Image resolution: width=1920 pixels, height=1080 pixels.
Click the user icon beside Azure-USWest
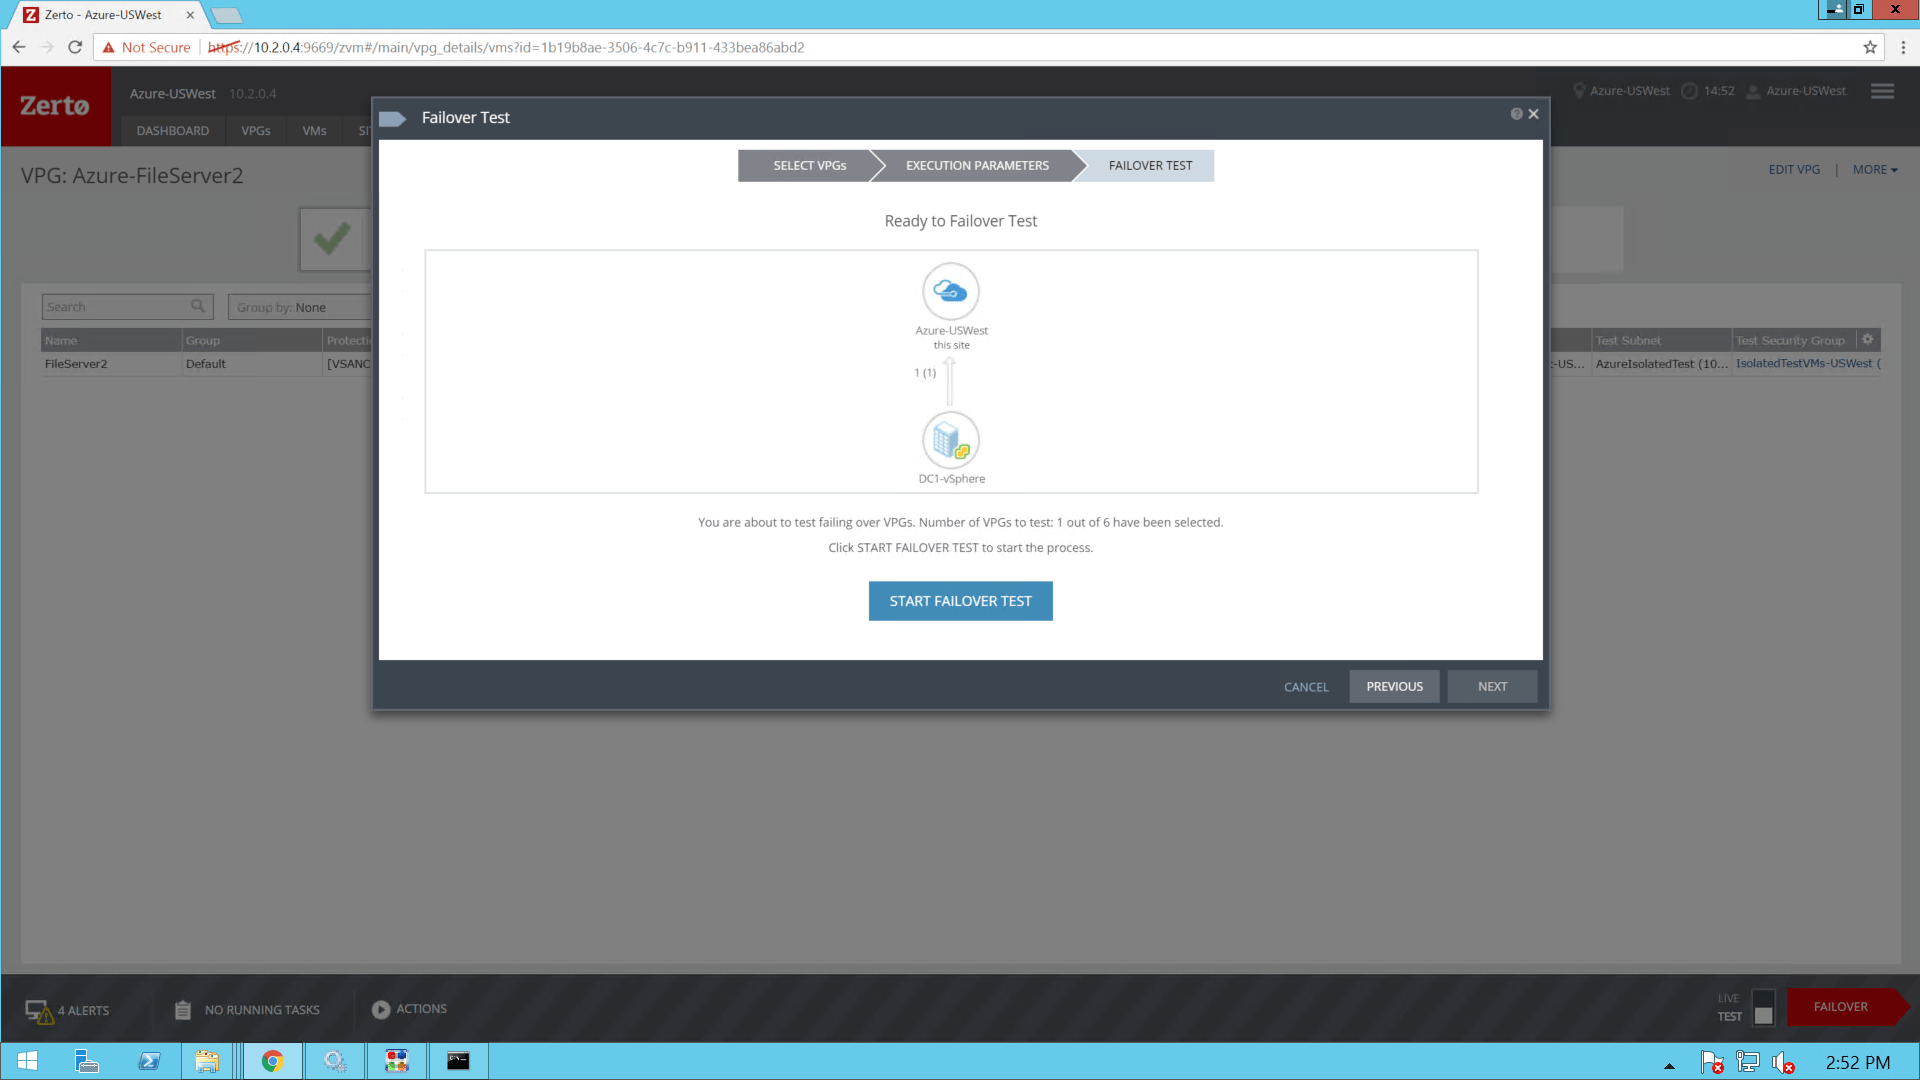click(x=1752, y=91)
